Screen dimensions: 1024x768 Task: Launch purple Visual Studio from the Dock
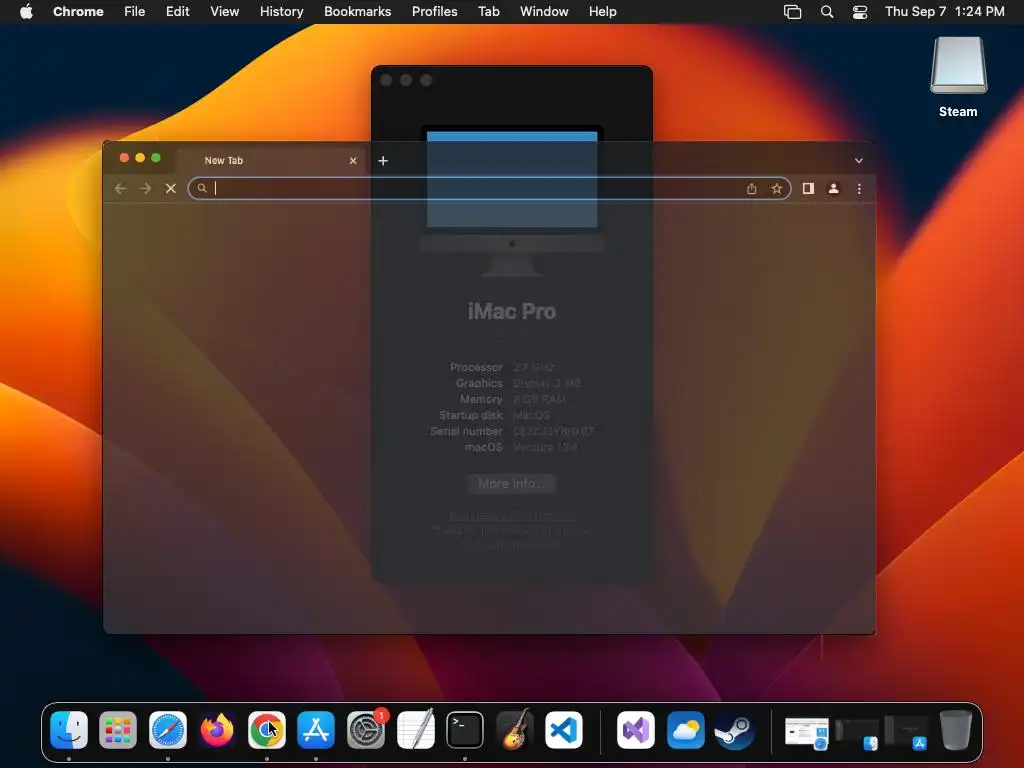(x=635, y=729)
